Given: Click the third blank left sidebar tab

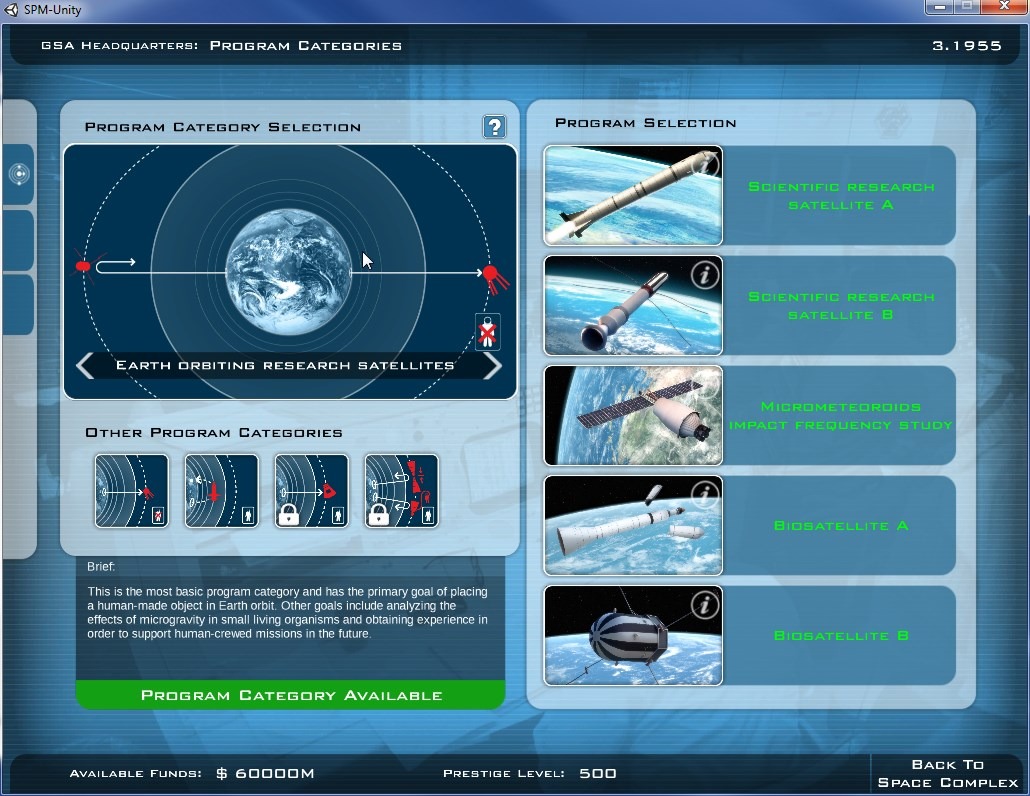Looking at the screenshot, I should [19, 305].
